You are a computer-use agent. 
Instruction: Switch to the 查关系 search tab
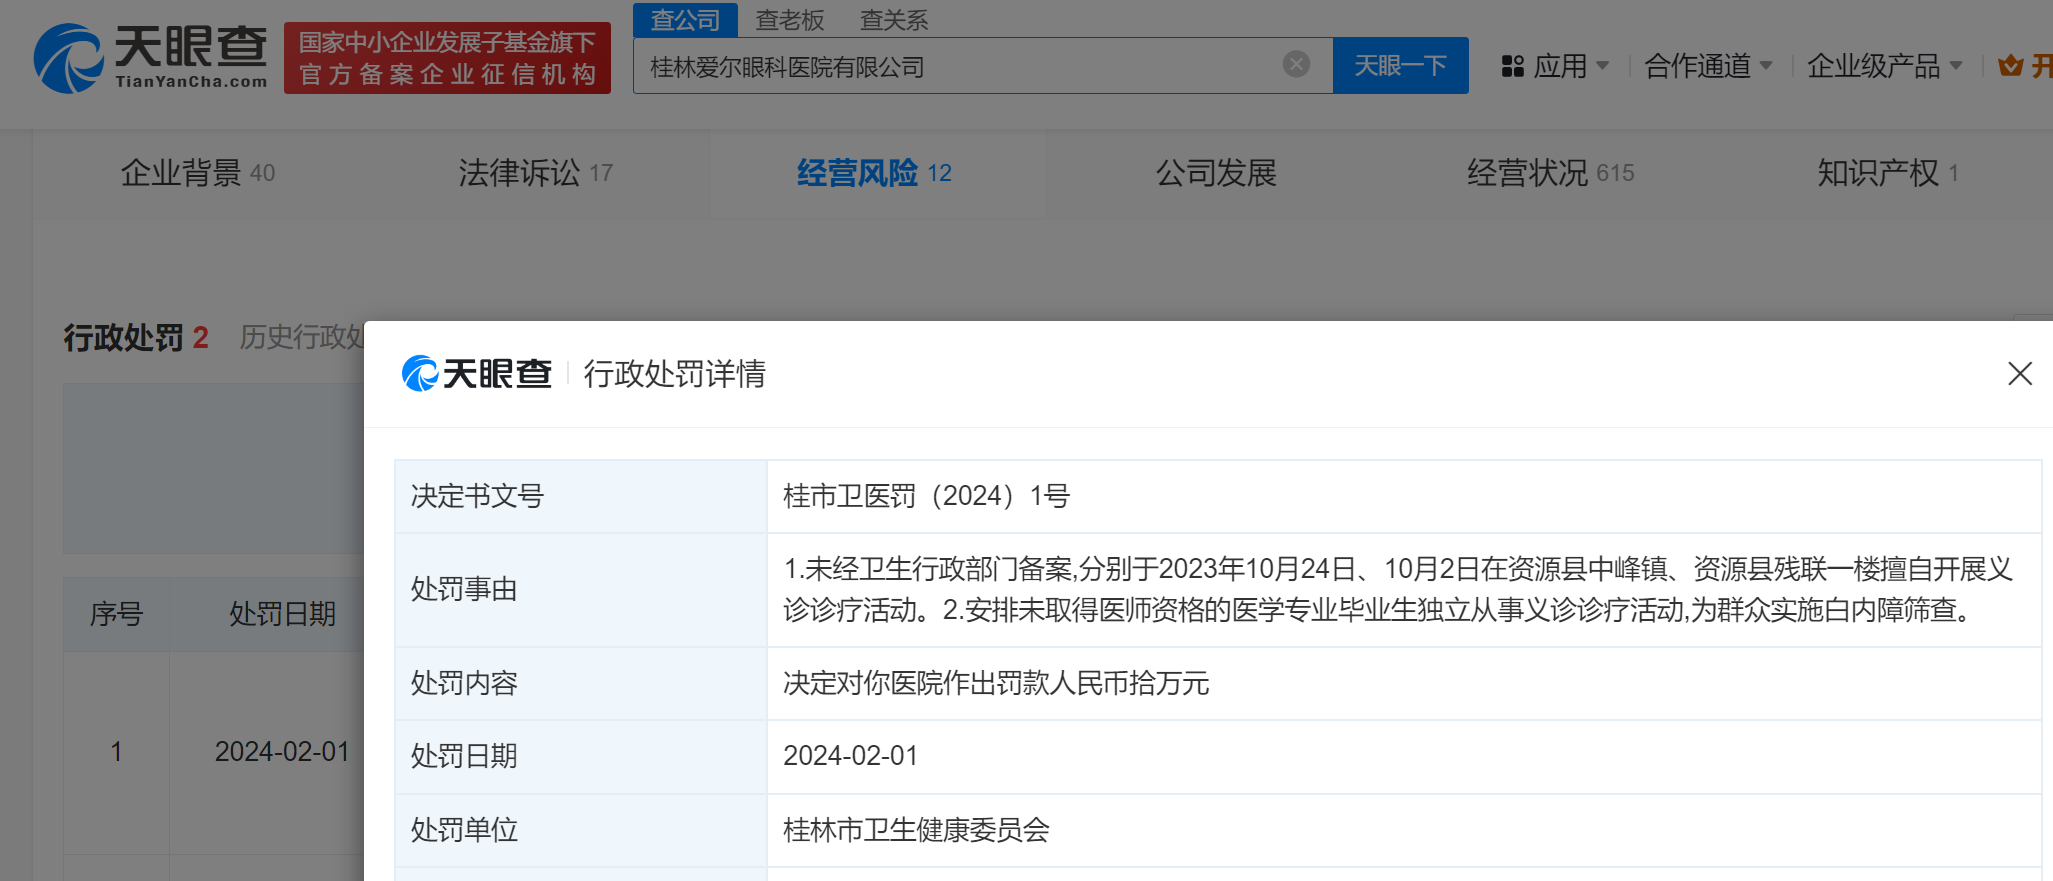pyautogui.click(x=893, y=20)
